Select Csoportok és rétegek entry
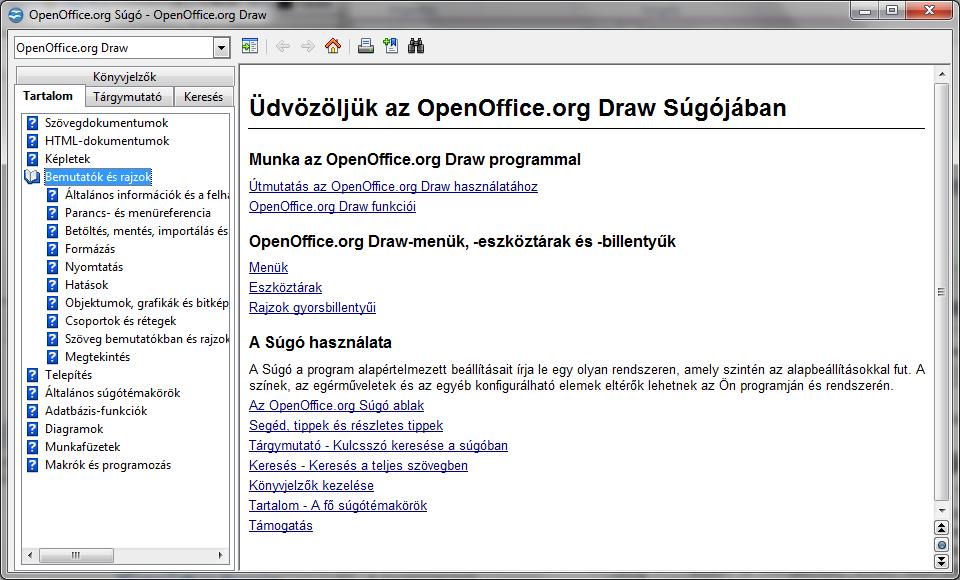This screenshot has width=960, height=580. (x=120, y=321)
